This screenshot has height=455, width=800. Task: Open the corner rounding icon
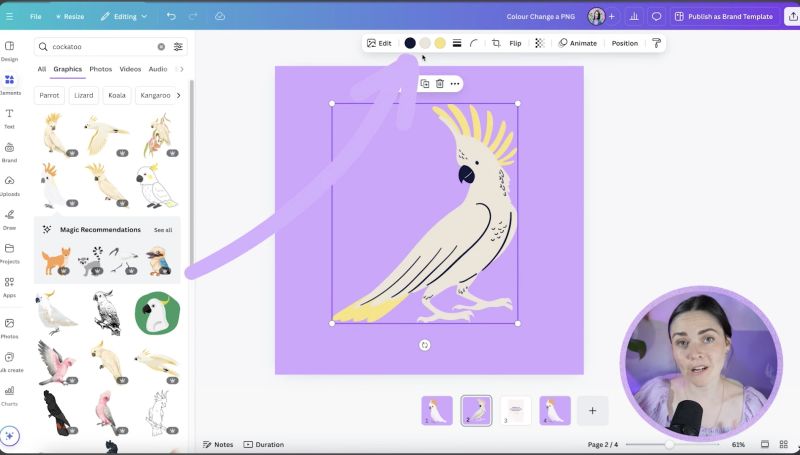(x=474, y=43)
